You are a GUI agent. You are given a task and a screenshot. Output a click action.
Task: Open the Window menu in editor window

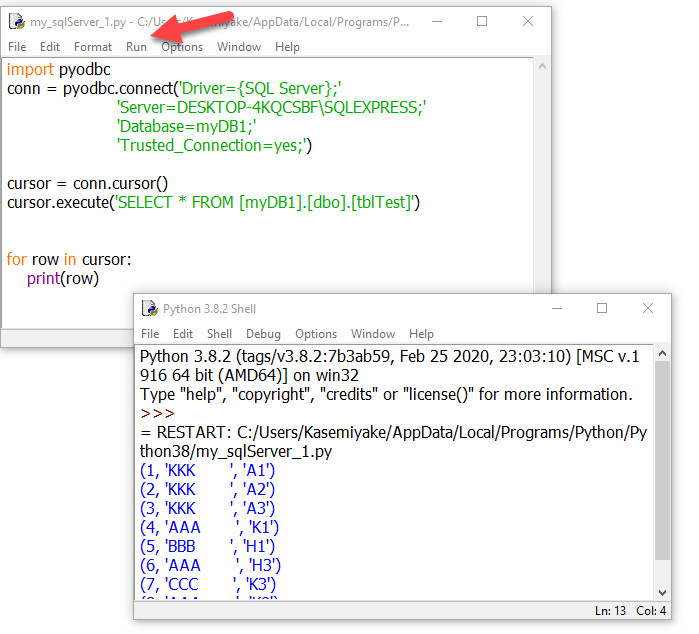pos(239,47)
